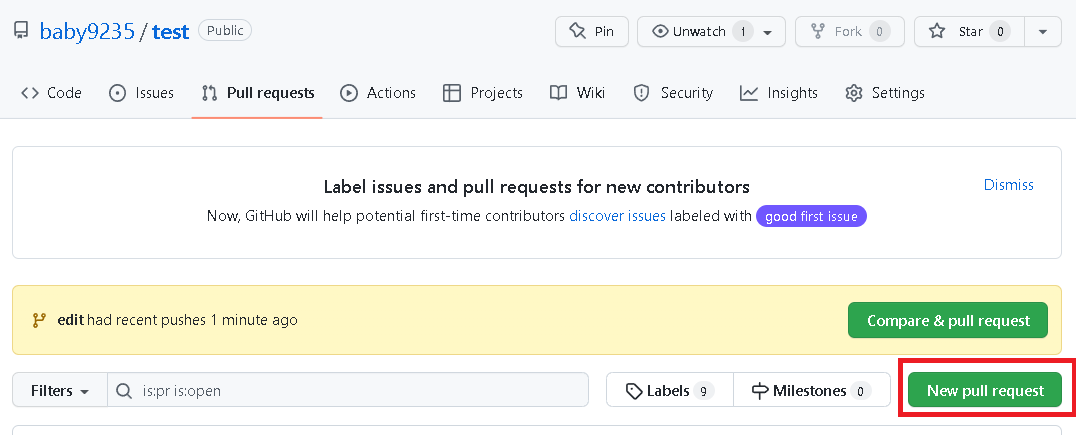Follow the discover issues link

[x=617, y=216]
